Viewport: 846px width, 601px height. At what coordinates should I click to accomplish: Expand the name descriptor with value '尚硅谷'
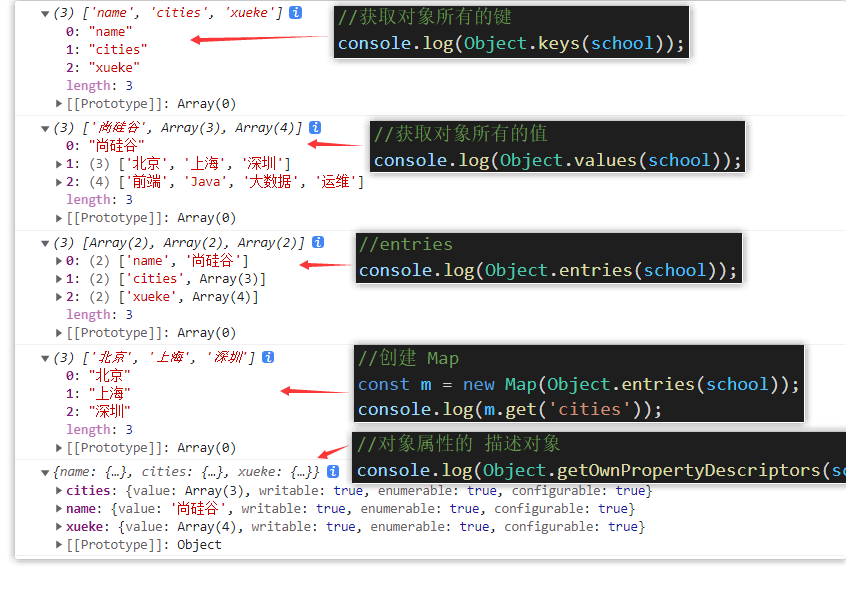click(59, 508)
